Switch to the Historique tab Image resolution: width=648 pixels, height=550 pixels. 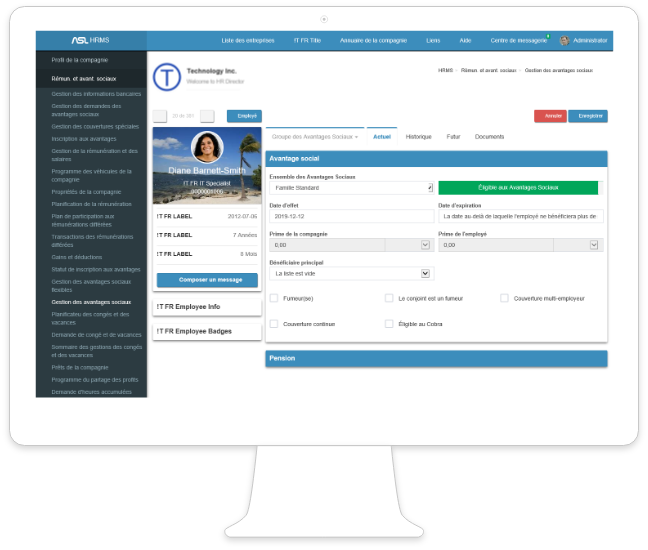(418, 137)
